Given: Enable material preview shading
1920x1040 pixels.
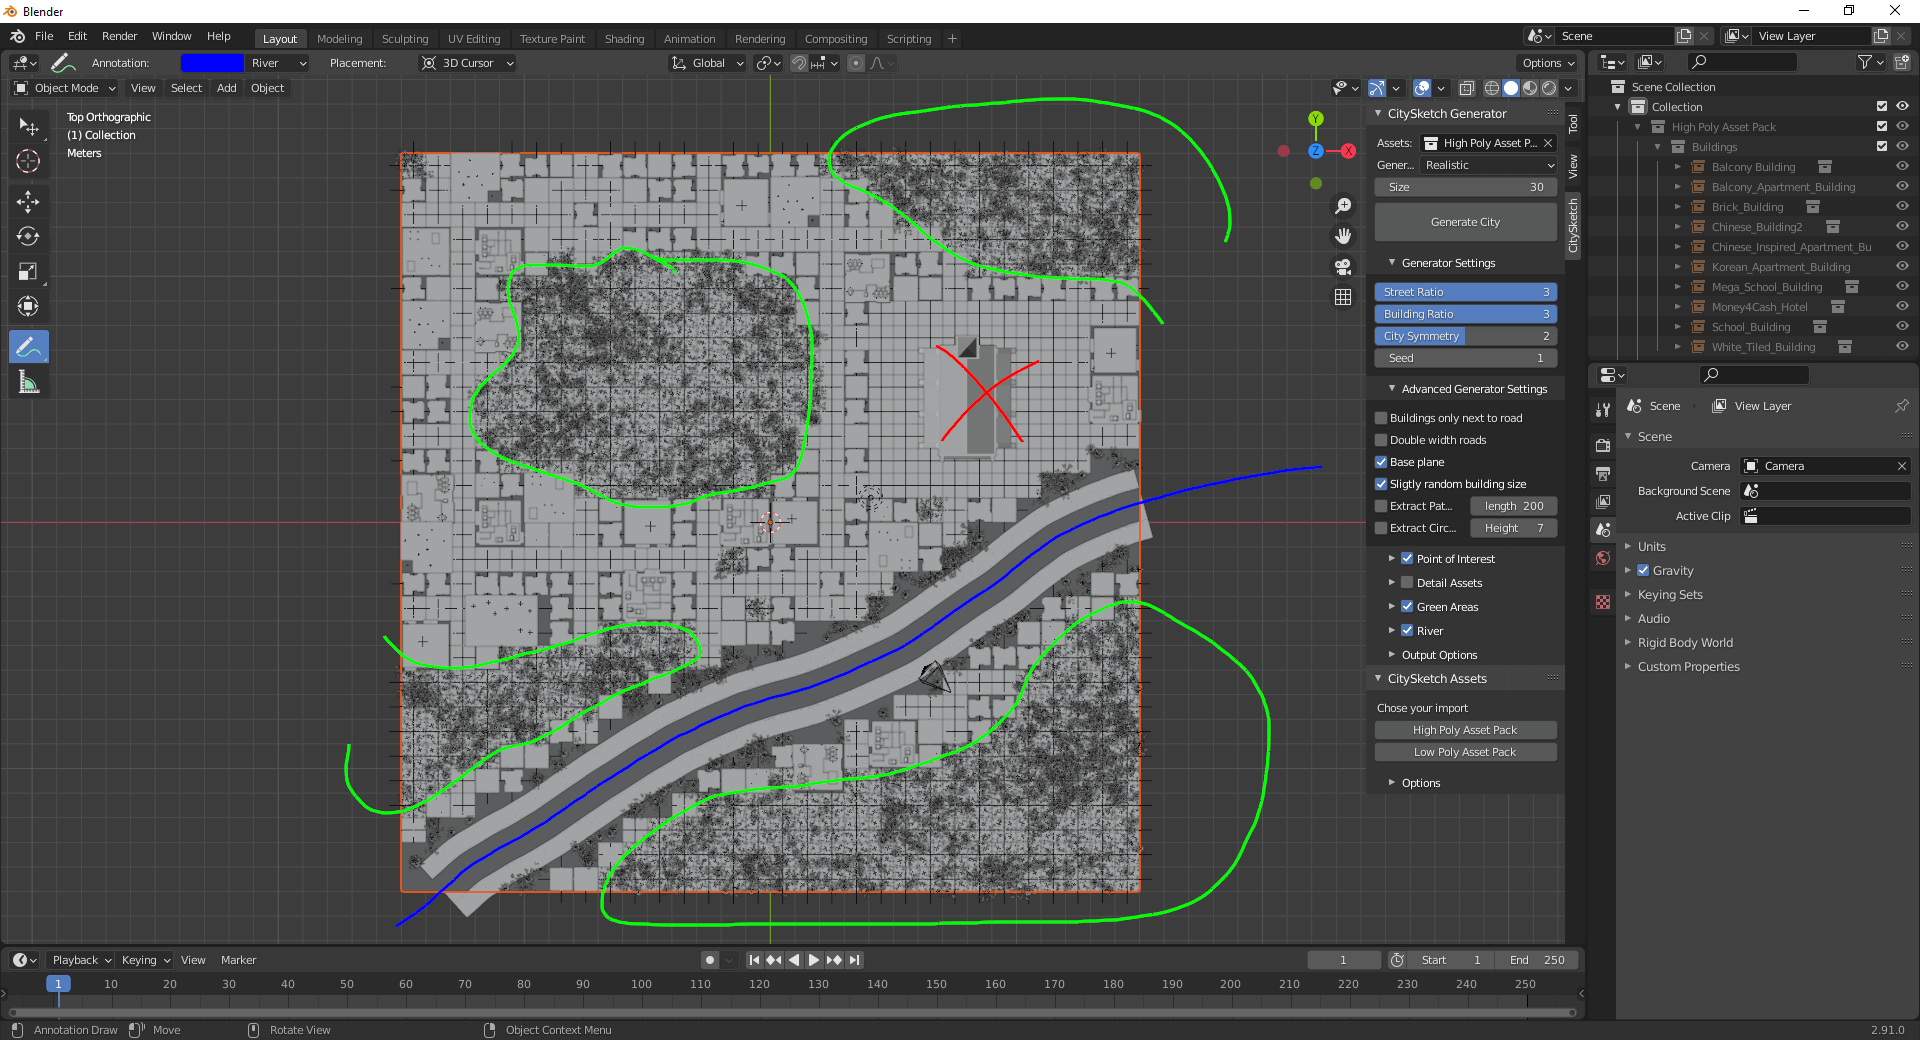Looking at the screenshot, I should (1529, 88).
